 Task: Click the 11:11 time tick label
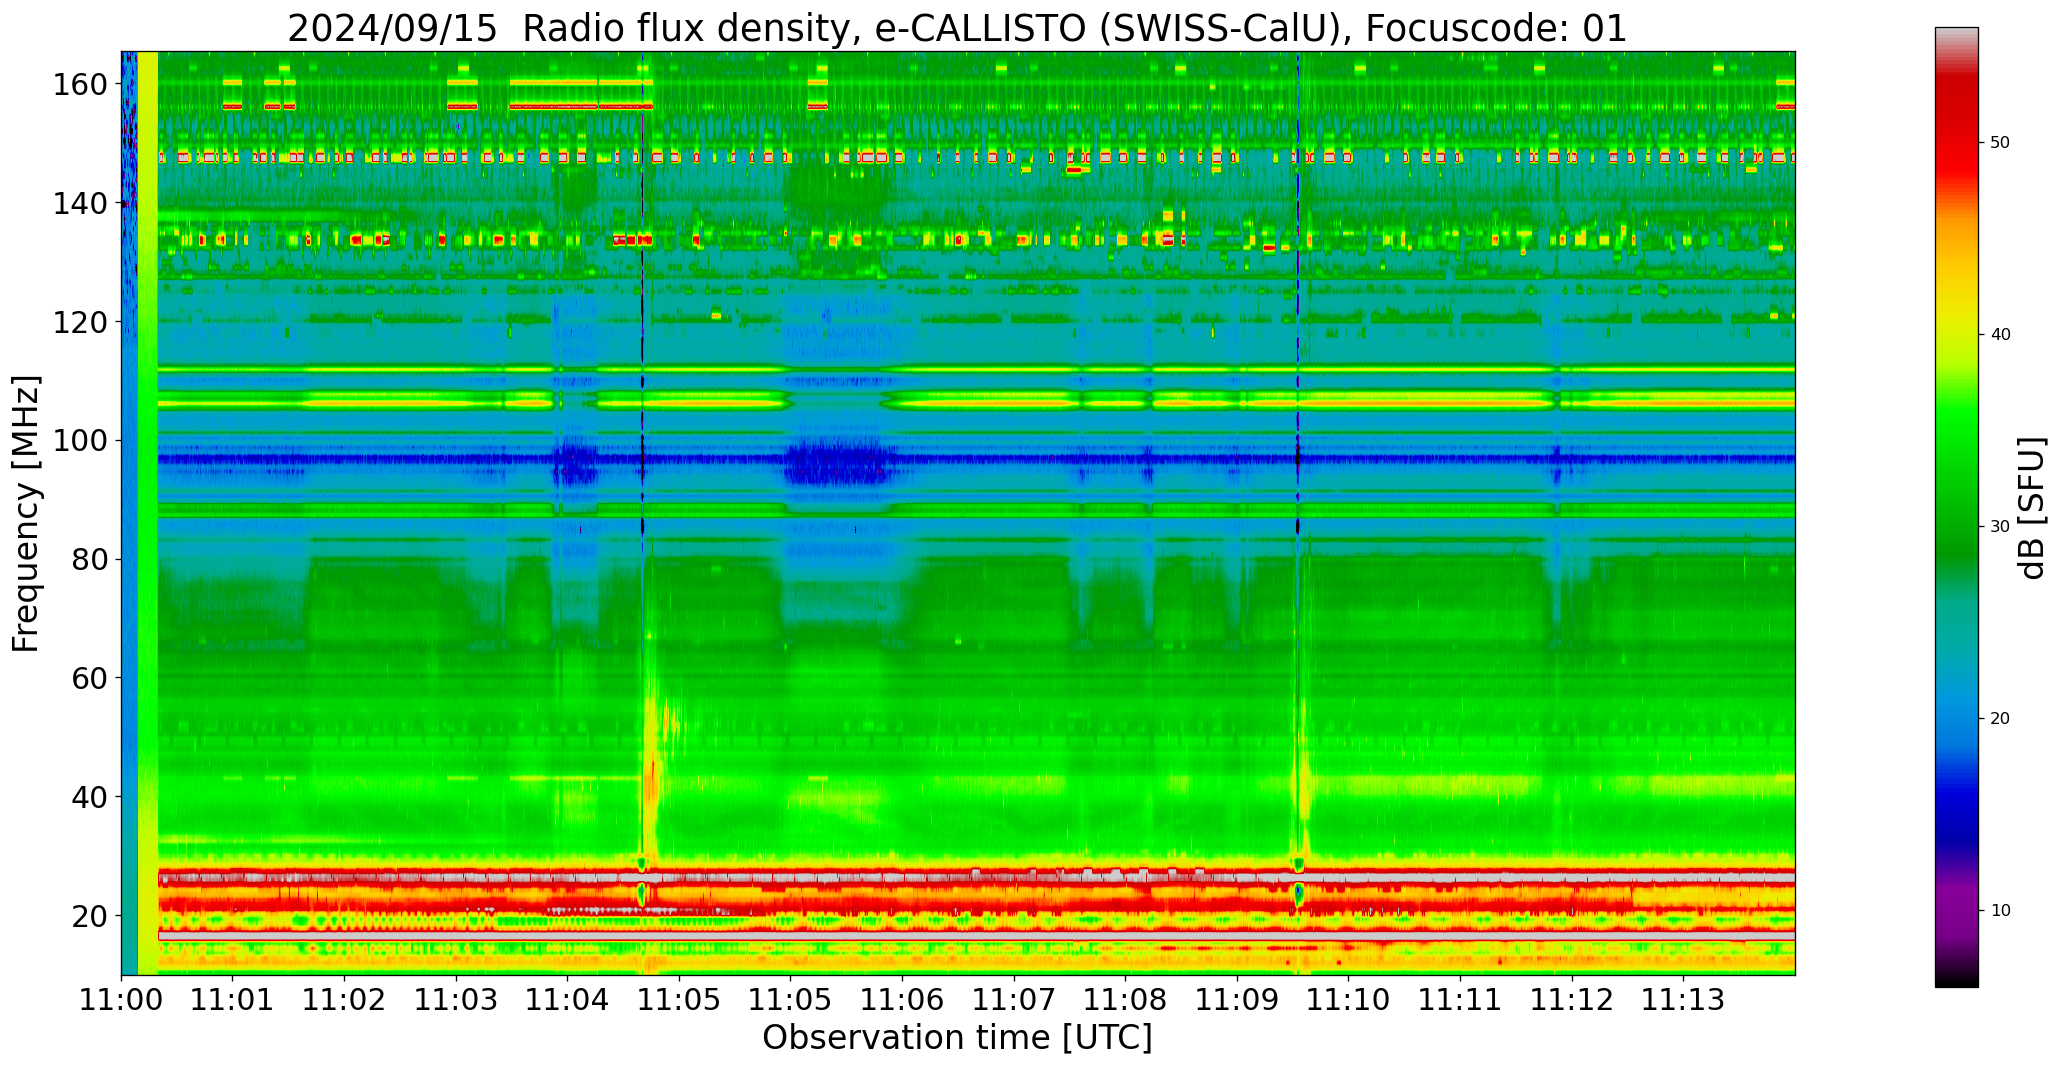pos(1460,1000)
